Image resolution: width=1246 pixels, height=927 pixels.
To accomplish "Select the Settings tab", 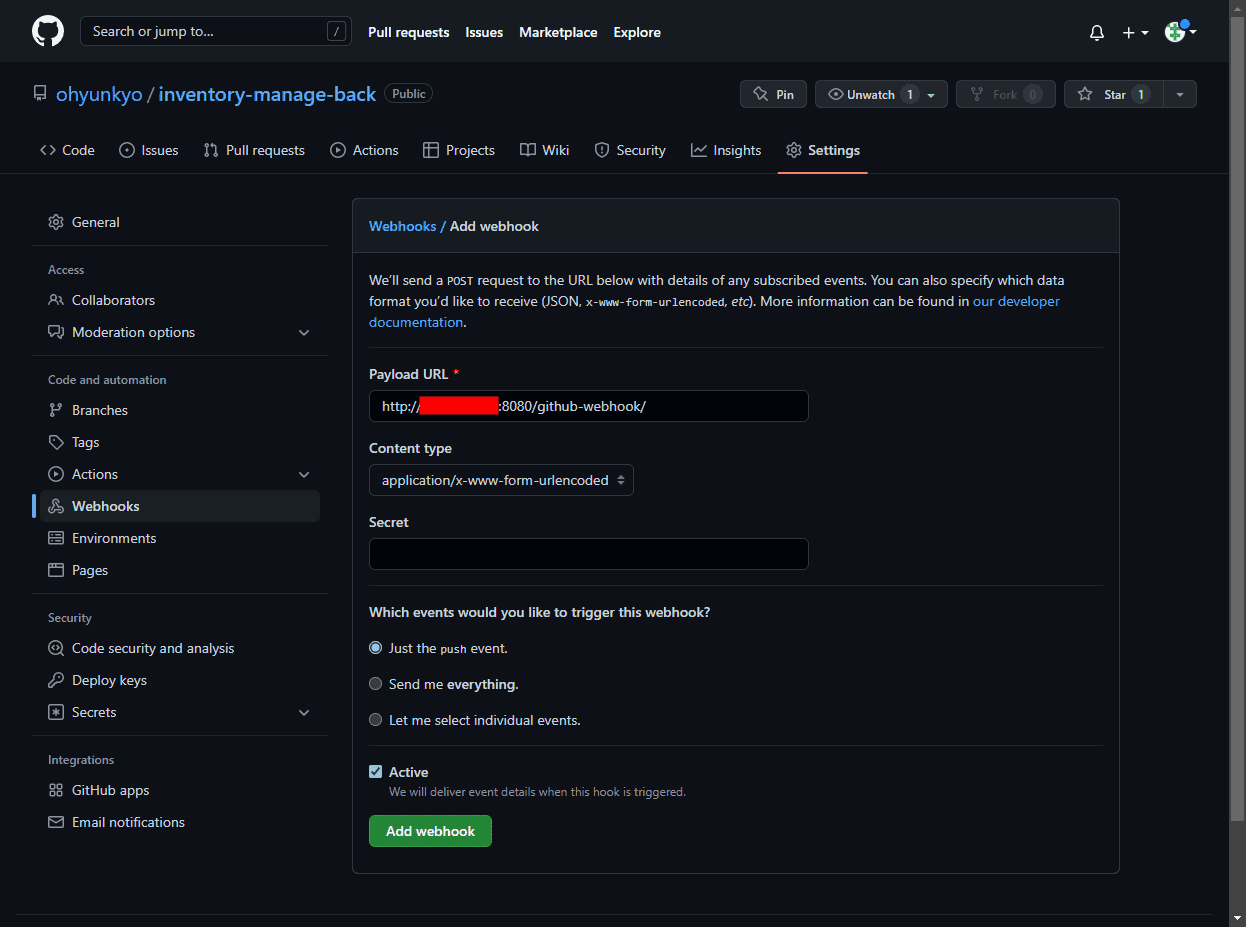I will (x=823, y=150).
